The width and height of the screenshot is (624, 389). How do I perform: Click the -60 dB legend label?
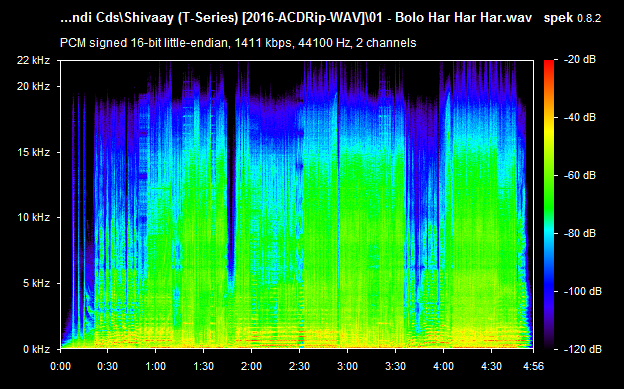[580, 176]
